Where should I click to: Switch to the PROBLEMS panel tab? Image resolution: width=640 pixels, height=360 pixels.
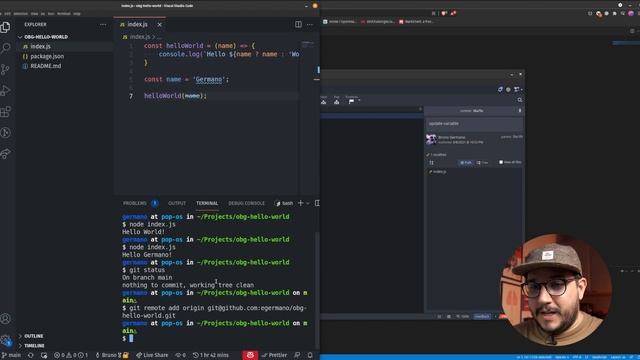(x=135, y=203)
